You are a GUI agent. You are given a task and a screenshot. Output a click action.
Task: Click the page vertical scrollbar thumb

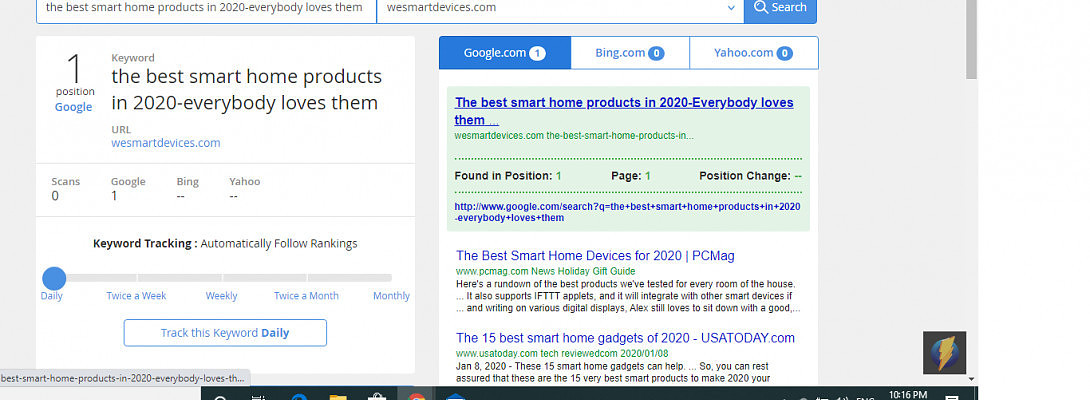(x=971, y=40)
